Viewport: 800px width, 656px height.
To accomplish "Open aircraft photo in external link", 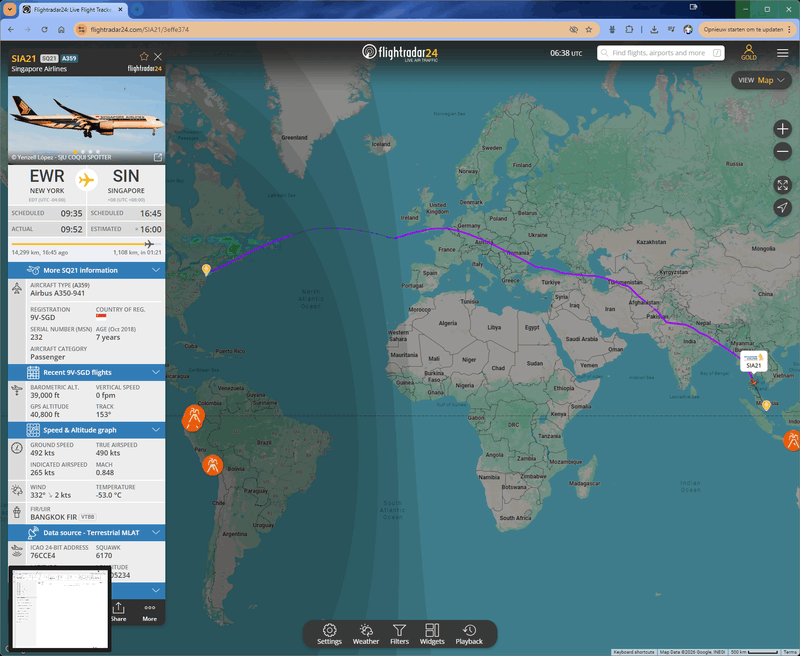I will pos(158,157).
